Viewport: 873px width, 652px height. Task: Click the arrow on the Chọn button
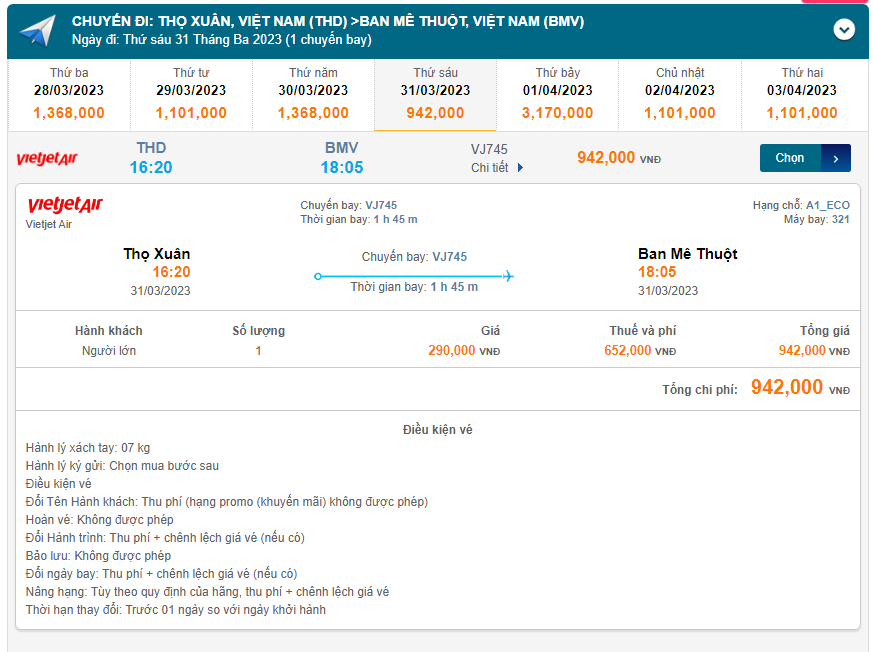pyautogui.click(x=836, y=158)
